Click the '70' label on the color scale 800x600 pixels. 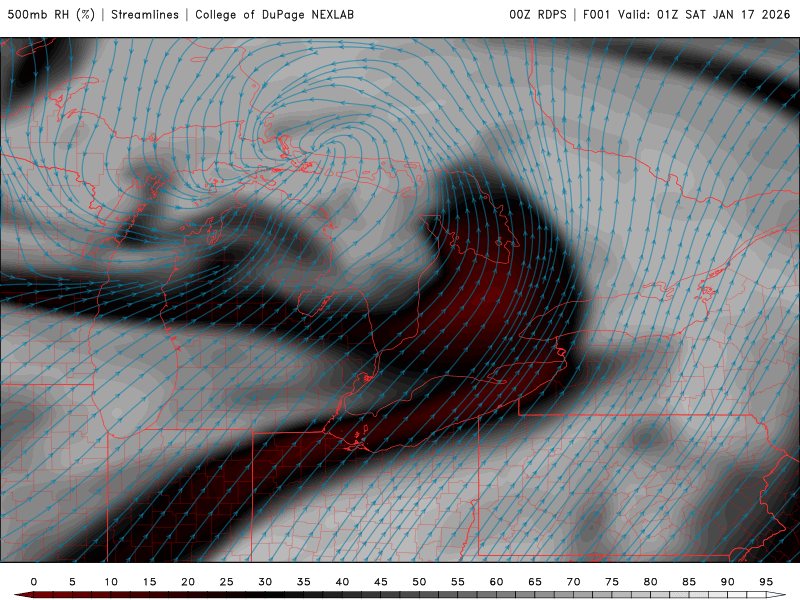pyautogui.click(x=573, y=582)
